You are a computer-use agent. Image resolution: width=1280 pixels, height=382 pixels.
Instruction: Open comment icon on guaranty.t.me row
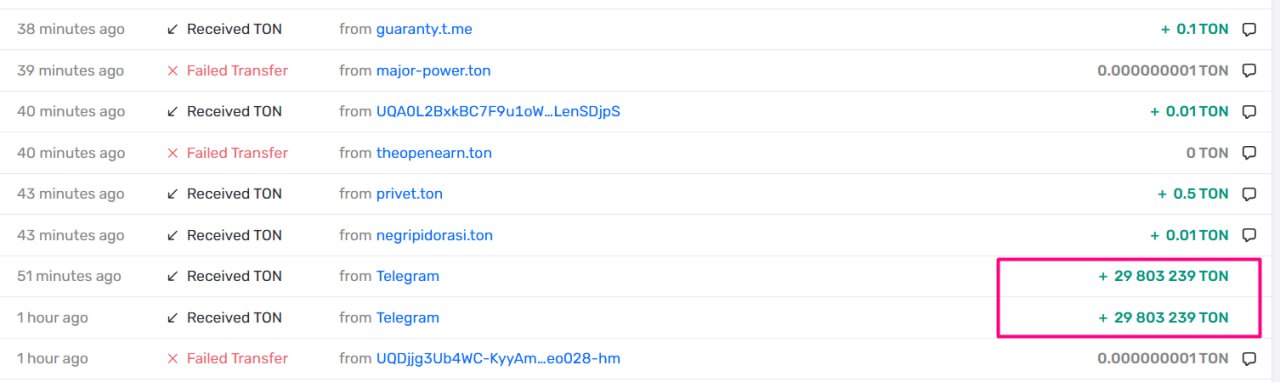pyautogui.click(x=1249, y=30)
